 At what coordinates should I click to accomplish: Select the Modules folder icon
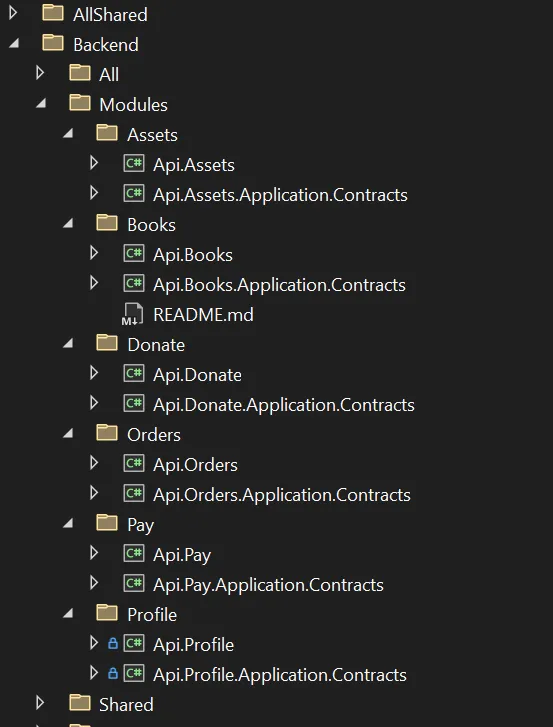[x=80, y=103]
